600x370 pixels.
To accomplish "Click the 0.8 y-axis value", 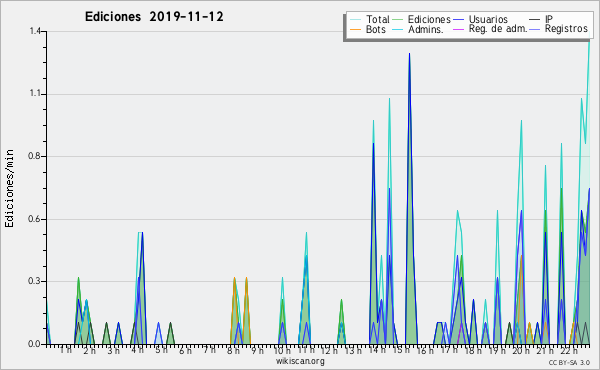I will [x=34, y=156].
